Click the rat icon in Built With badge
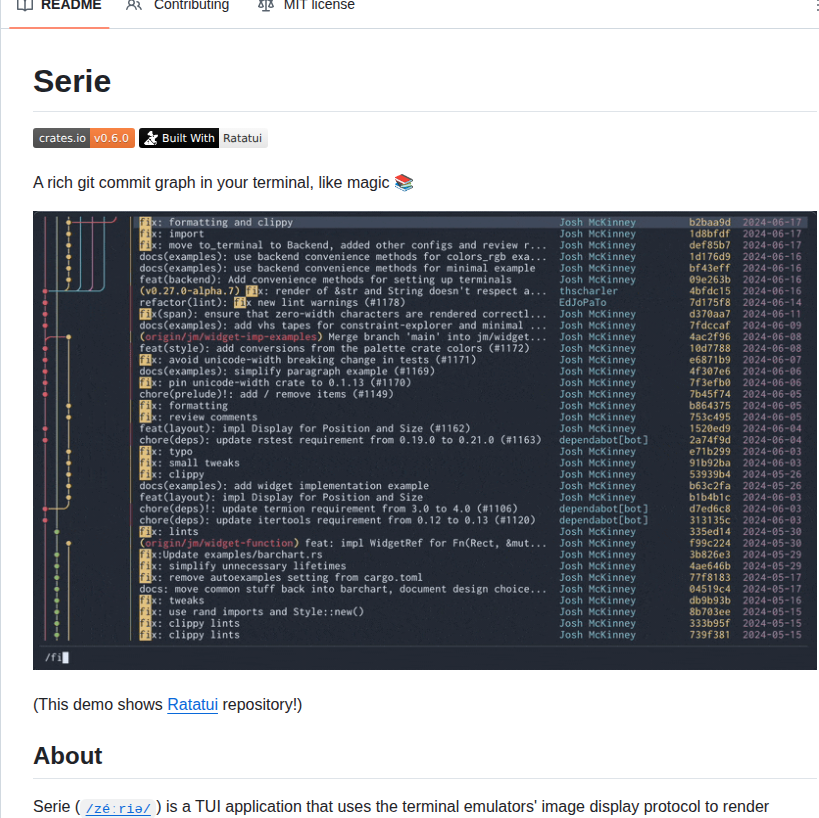 (150, 138)
